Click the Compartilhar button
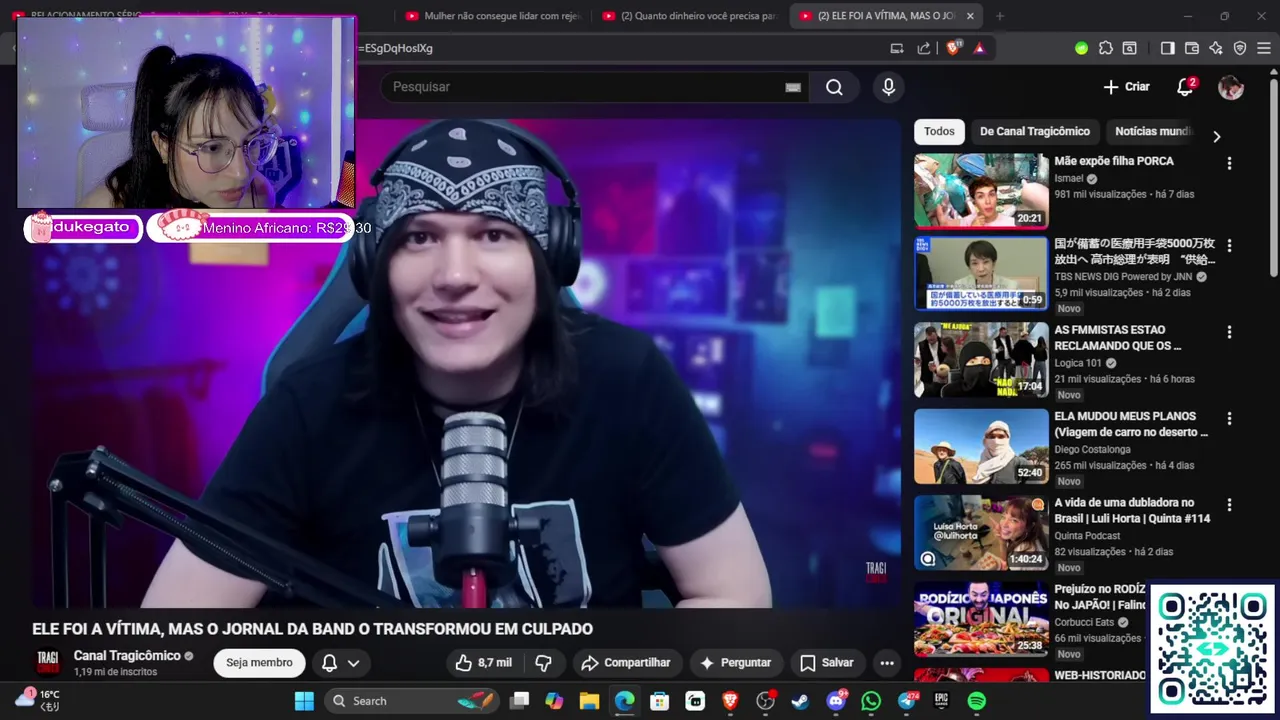 (x=626, y=663)
